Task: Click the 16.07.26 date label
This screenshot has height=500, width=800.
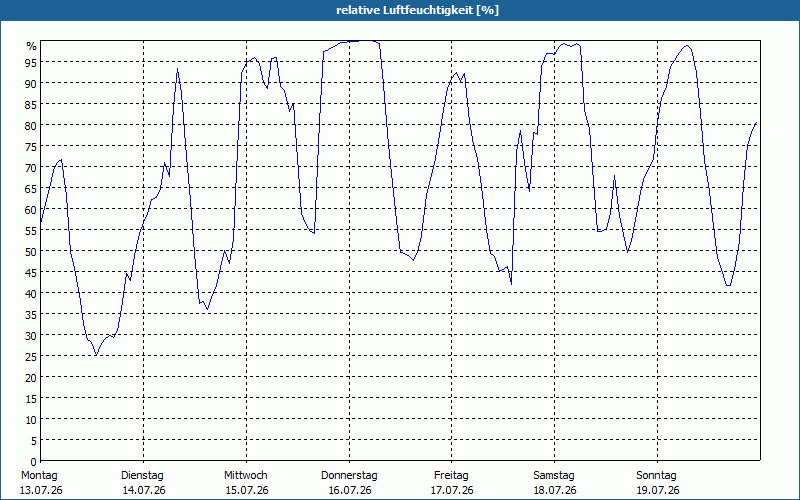Action: 349,490
